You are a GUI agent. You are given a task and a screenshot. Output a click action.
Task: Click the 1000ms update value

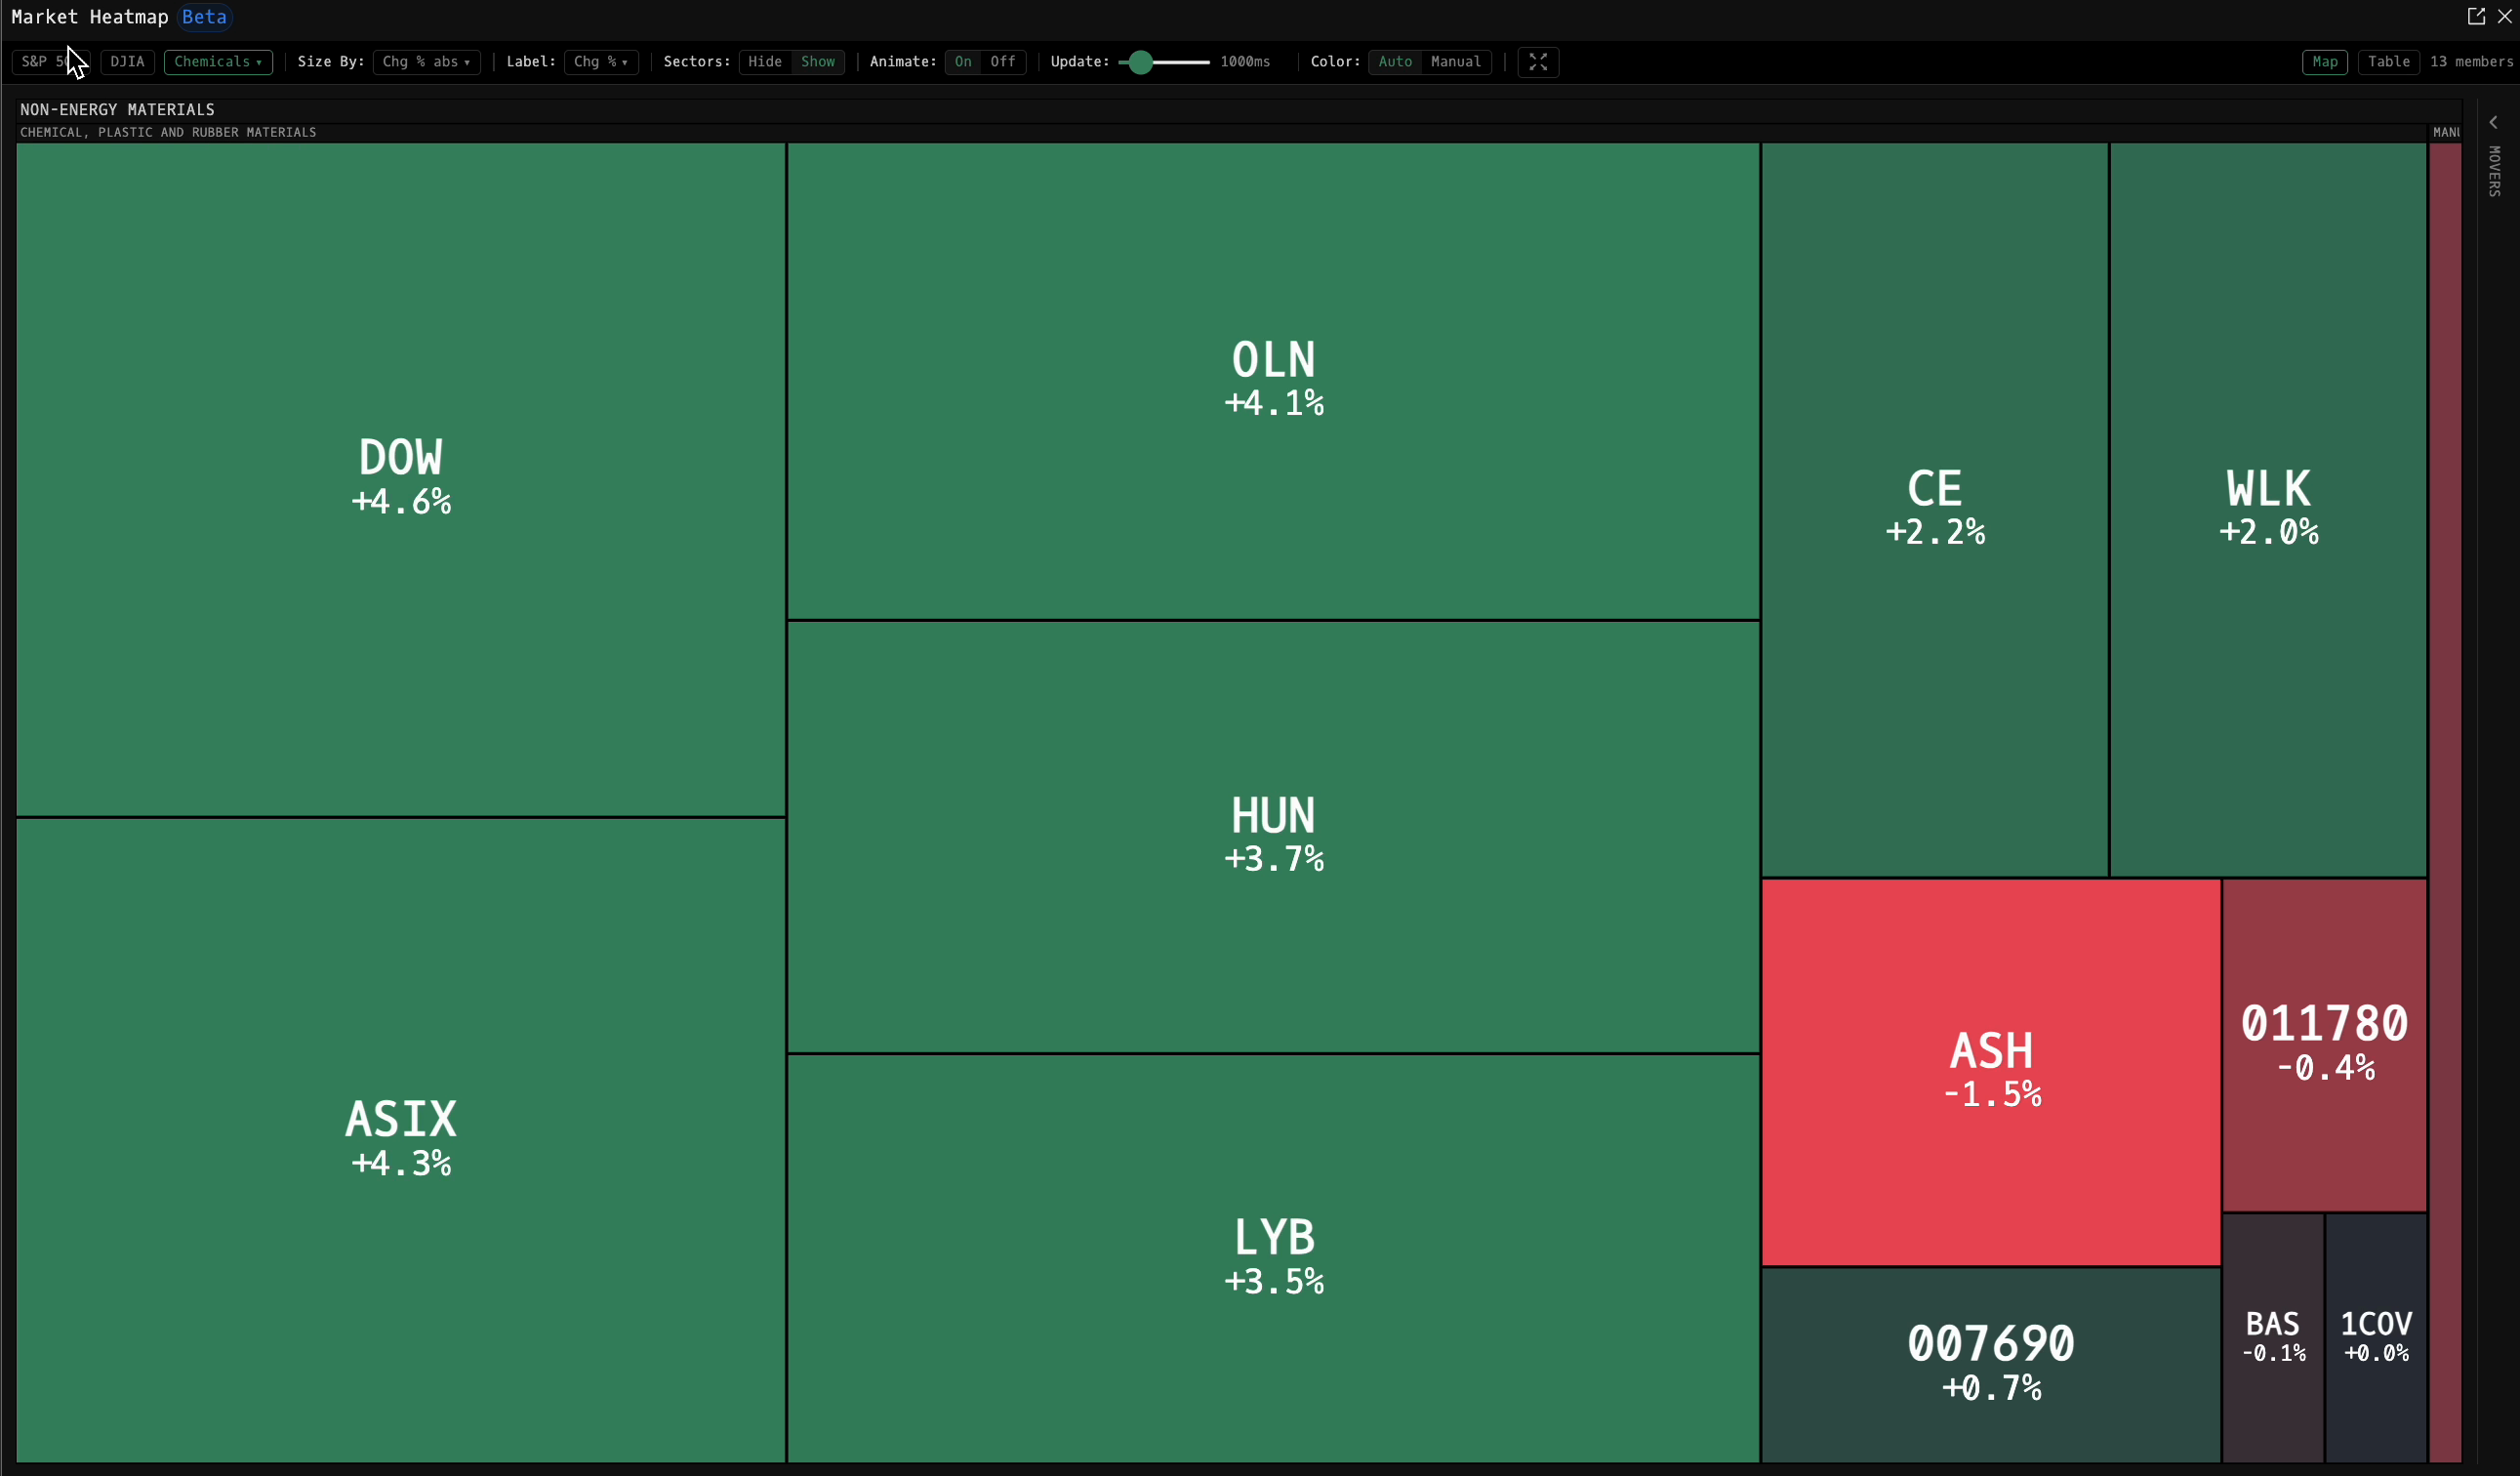1245,62
